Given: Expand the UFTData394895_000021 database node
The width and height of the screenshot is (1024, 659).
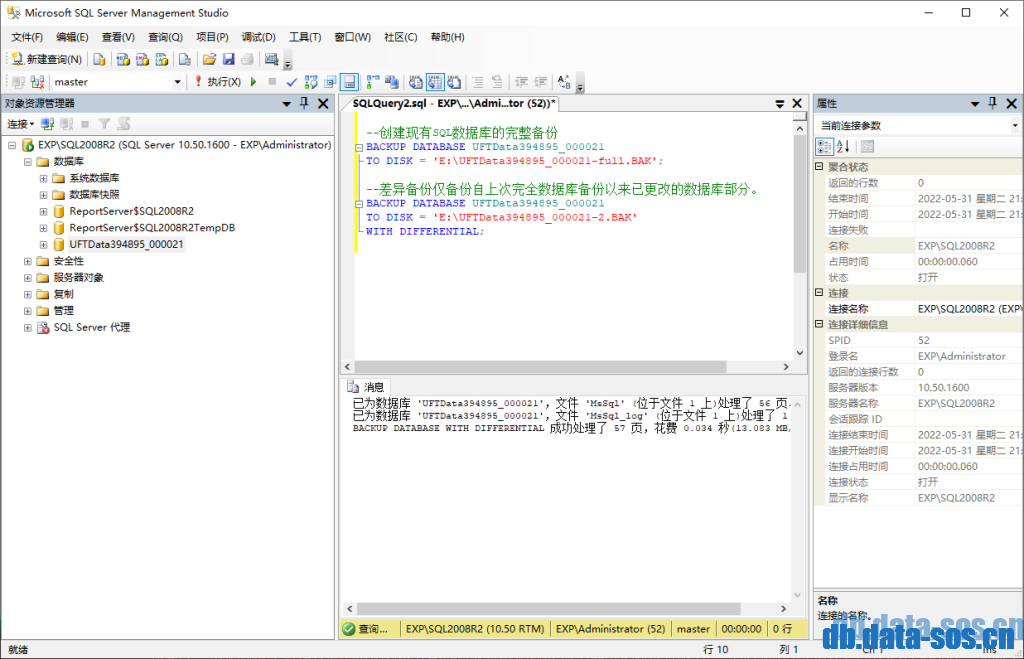Looking at the screenshot, I should coord(43,244).
